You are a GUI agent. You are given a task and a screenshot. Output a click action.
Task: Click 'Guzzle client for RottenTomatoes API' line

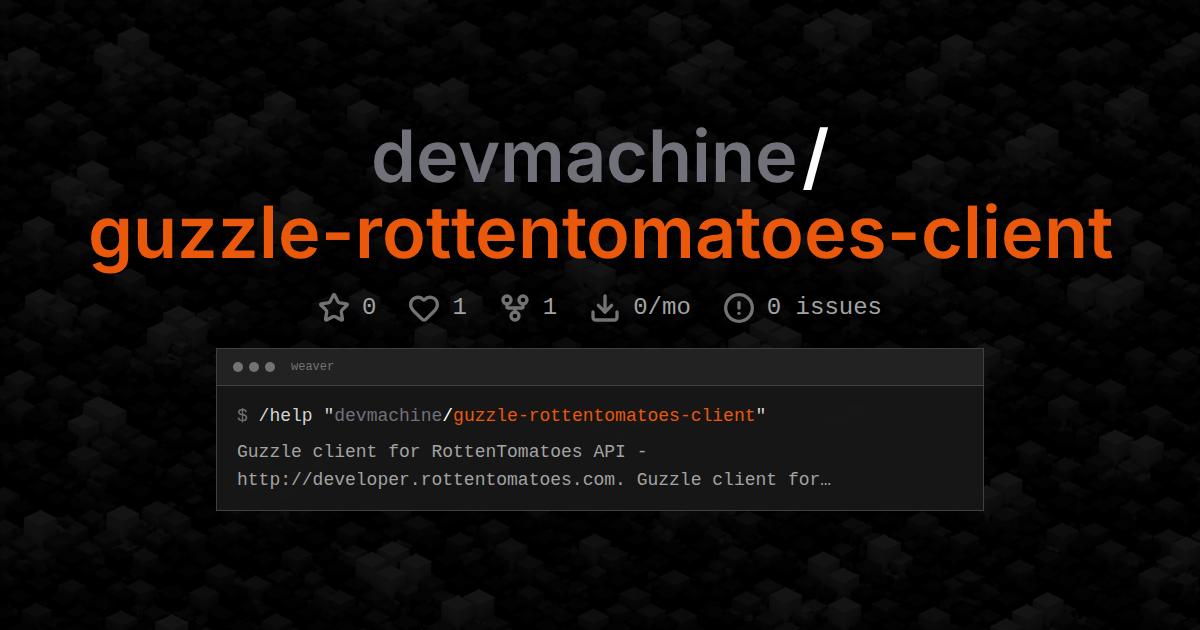[442, 451]
